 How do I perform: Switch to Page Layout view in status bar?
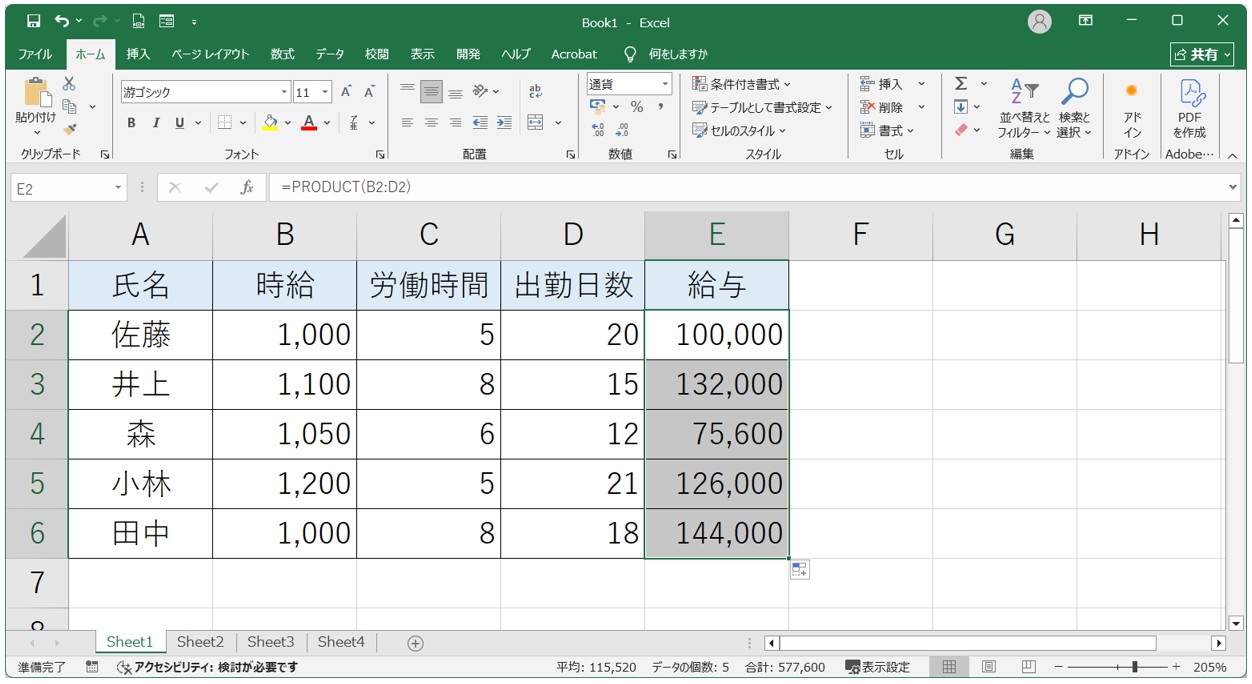coord(988,667)
